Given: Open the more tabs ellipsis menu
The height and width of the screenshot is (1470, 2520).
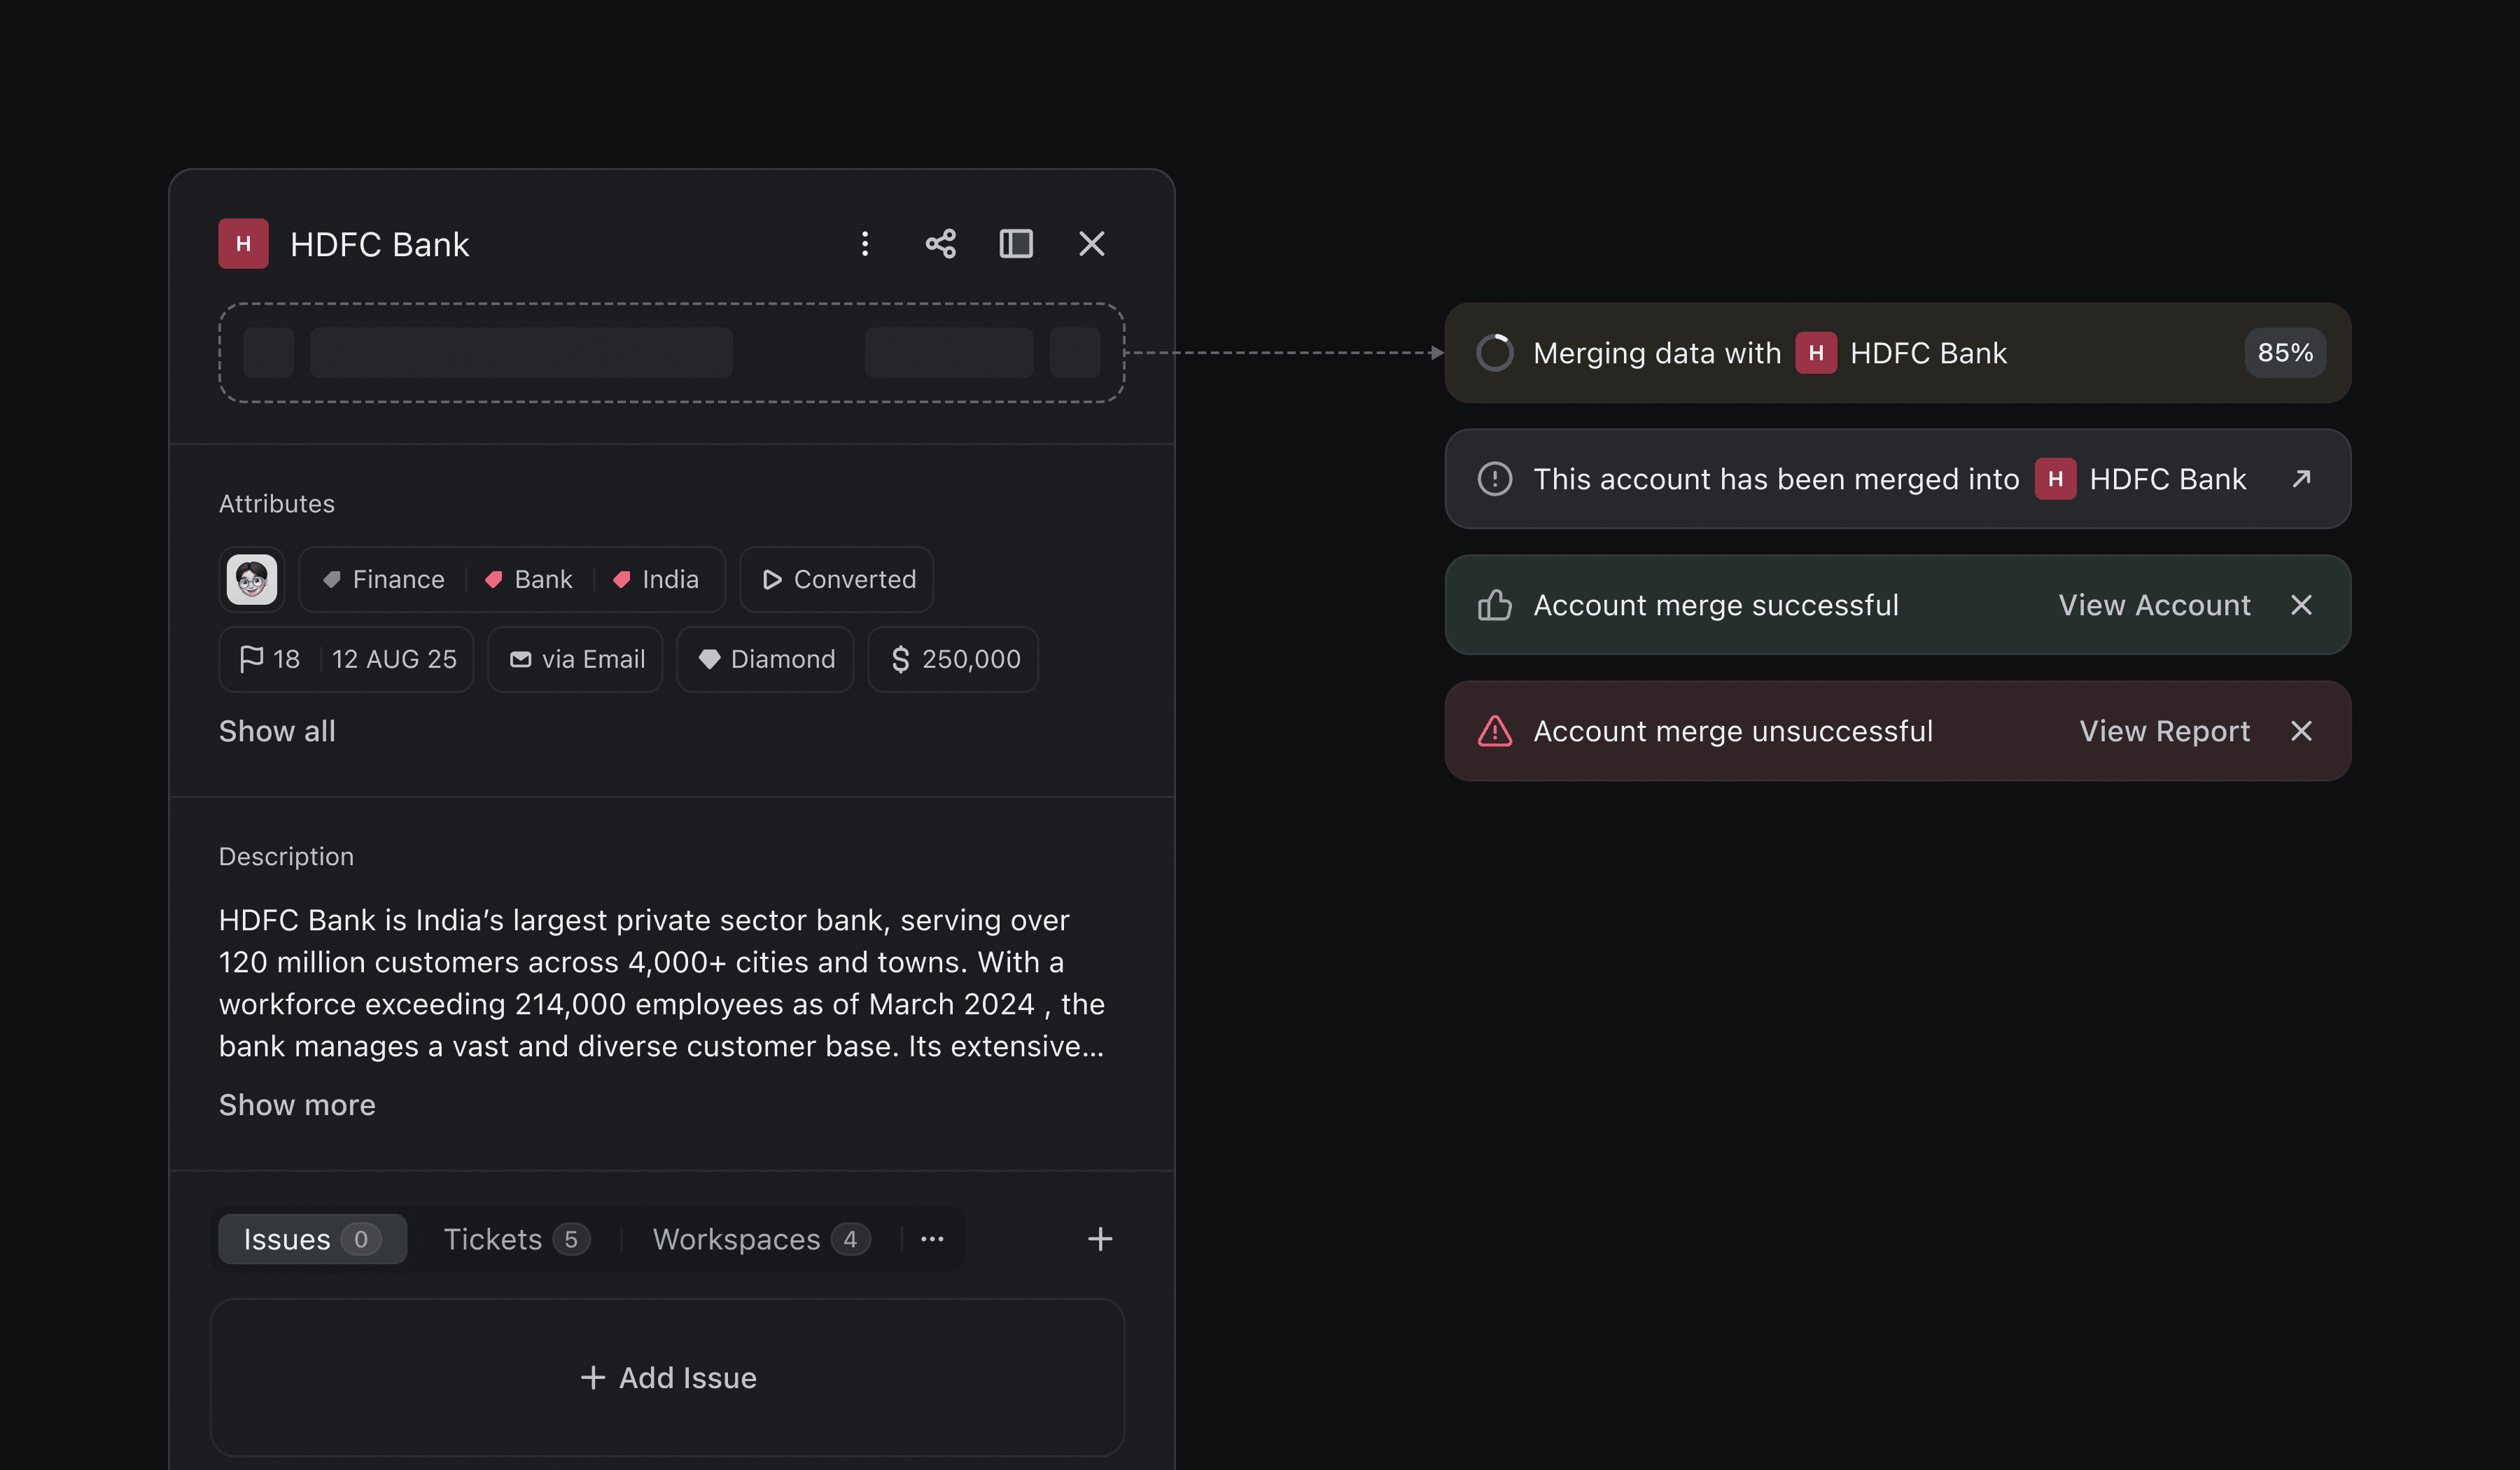Looking at the screenshot, I should pos(932,1239).
